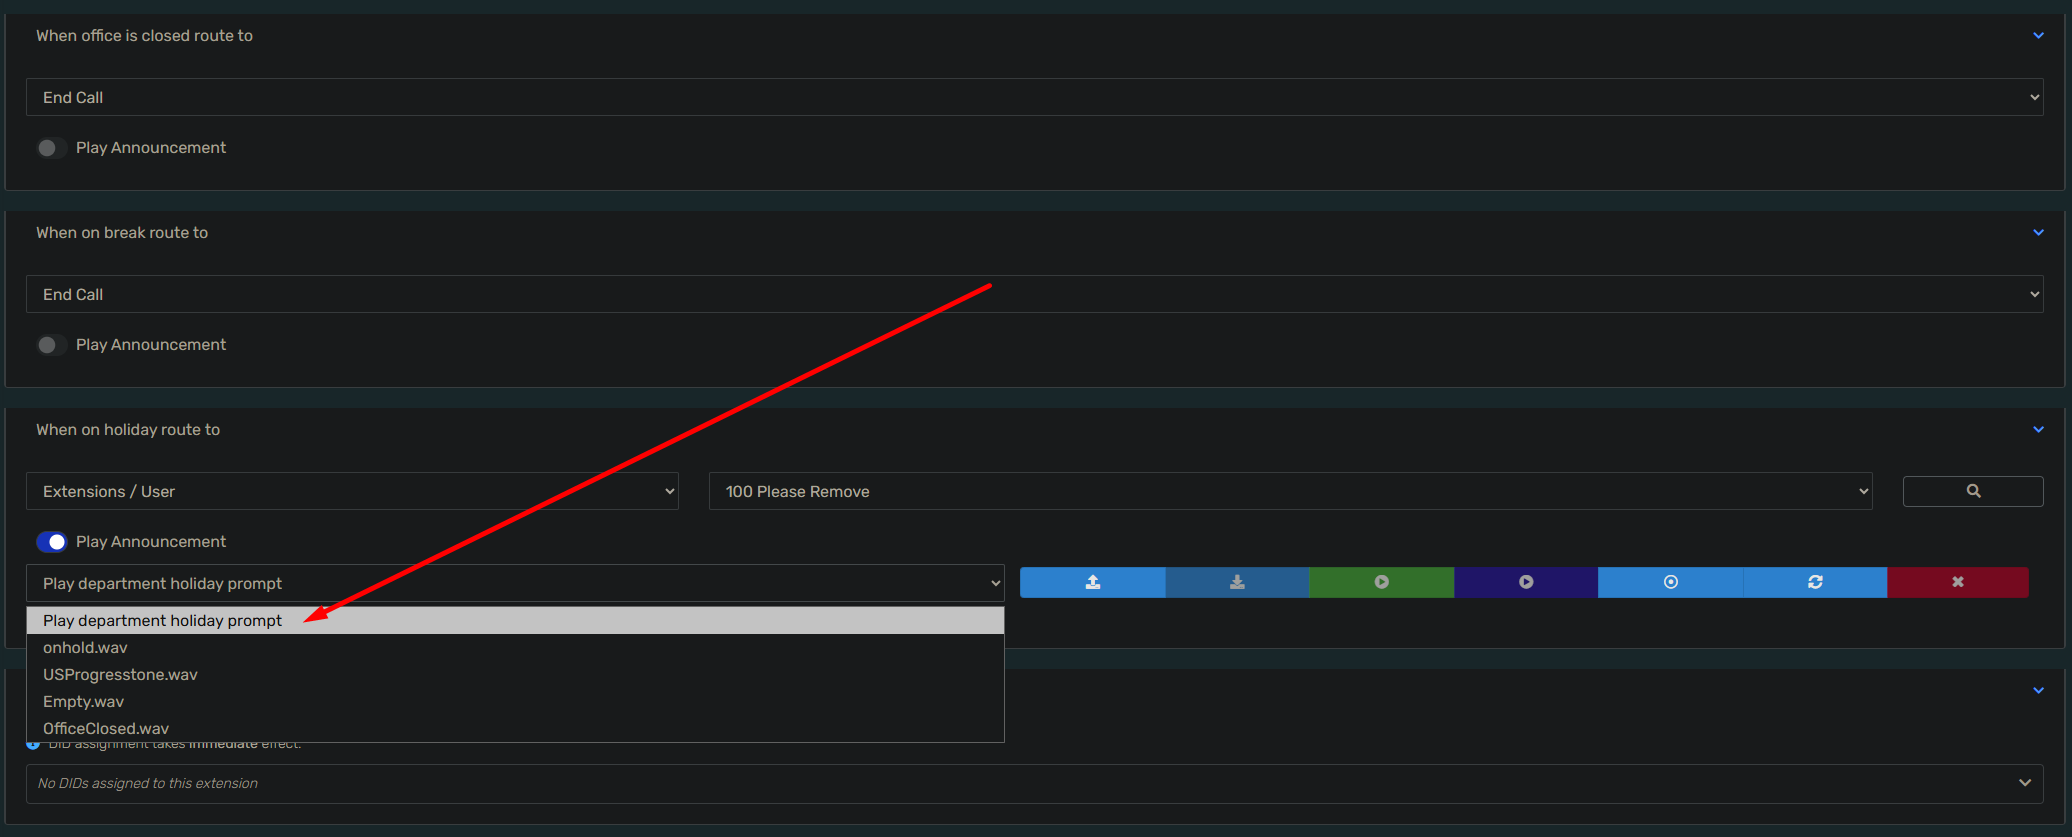Open the 100 Please Remove dropdown

pyautogui.click(x=1290, y=491)
